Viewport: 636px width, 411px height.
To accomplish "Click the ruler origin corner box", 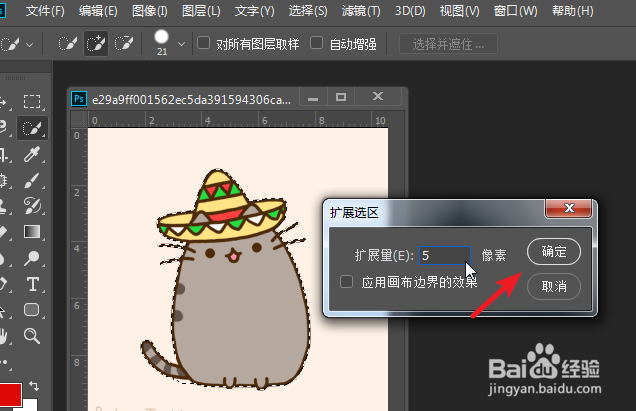I will point(80,120).
